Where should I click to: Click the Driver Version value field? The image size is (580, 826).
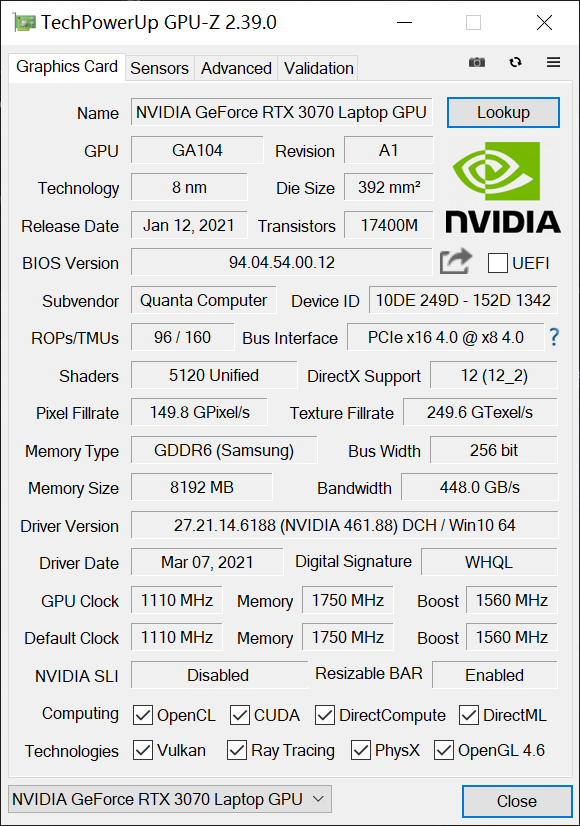[x=345, y=525]
